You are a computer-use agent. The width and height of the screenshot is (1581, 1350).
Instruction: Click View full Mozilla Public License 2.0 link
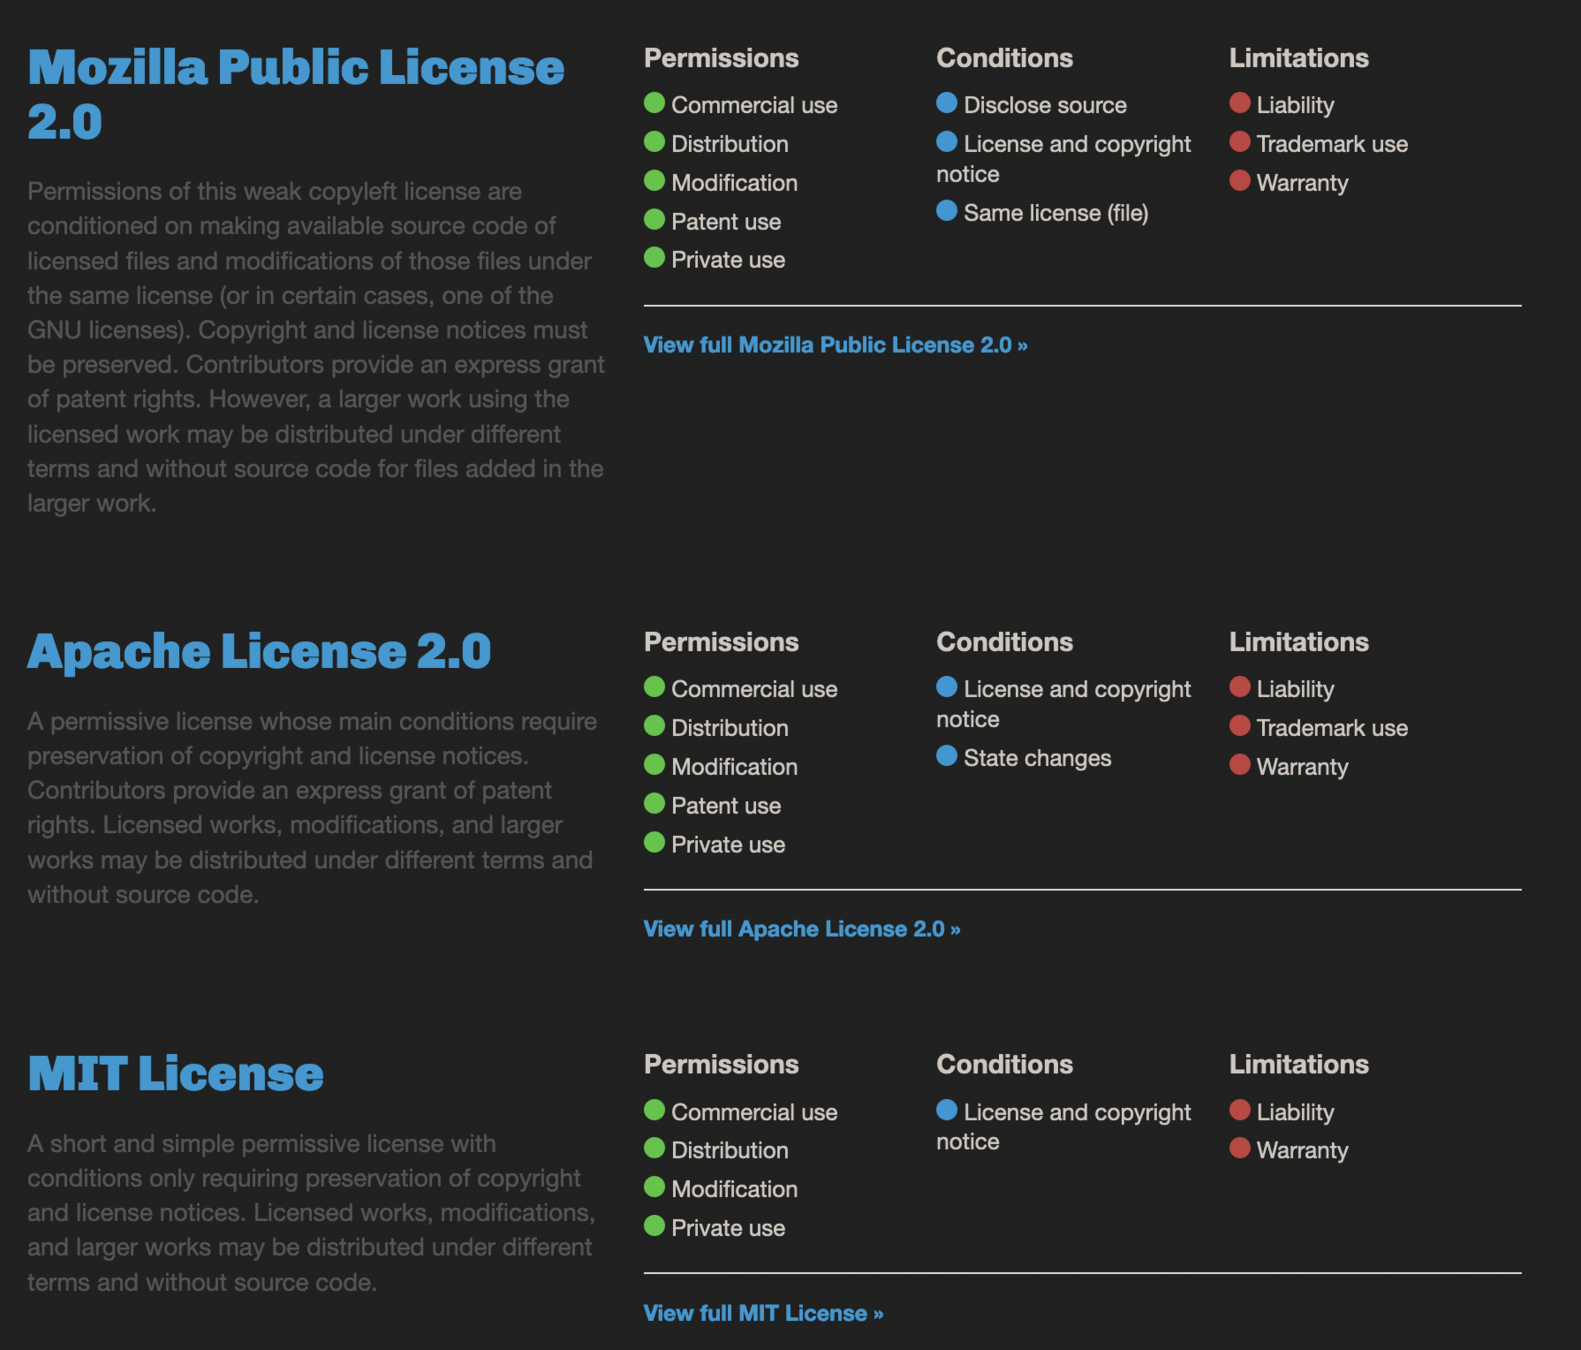(835, 345)
